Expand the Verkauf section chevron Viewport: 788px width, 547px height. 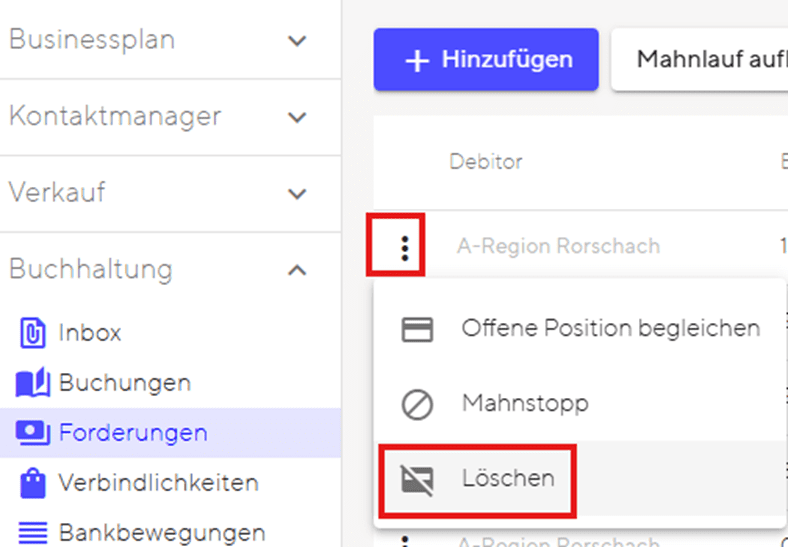297,193
